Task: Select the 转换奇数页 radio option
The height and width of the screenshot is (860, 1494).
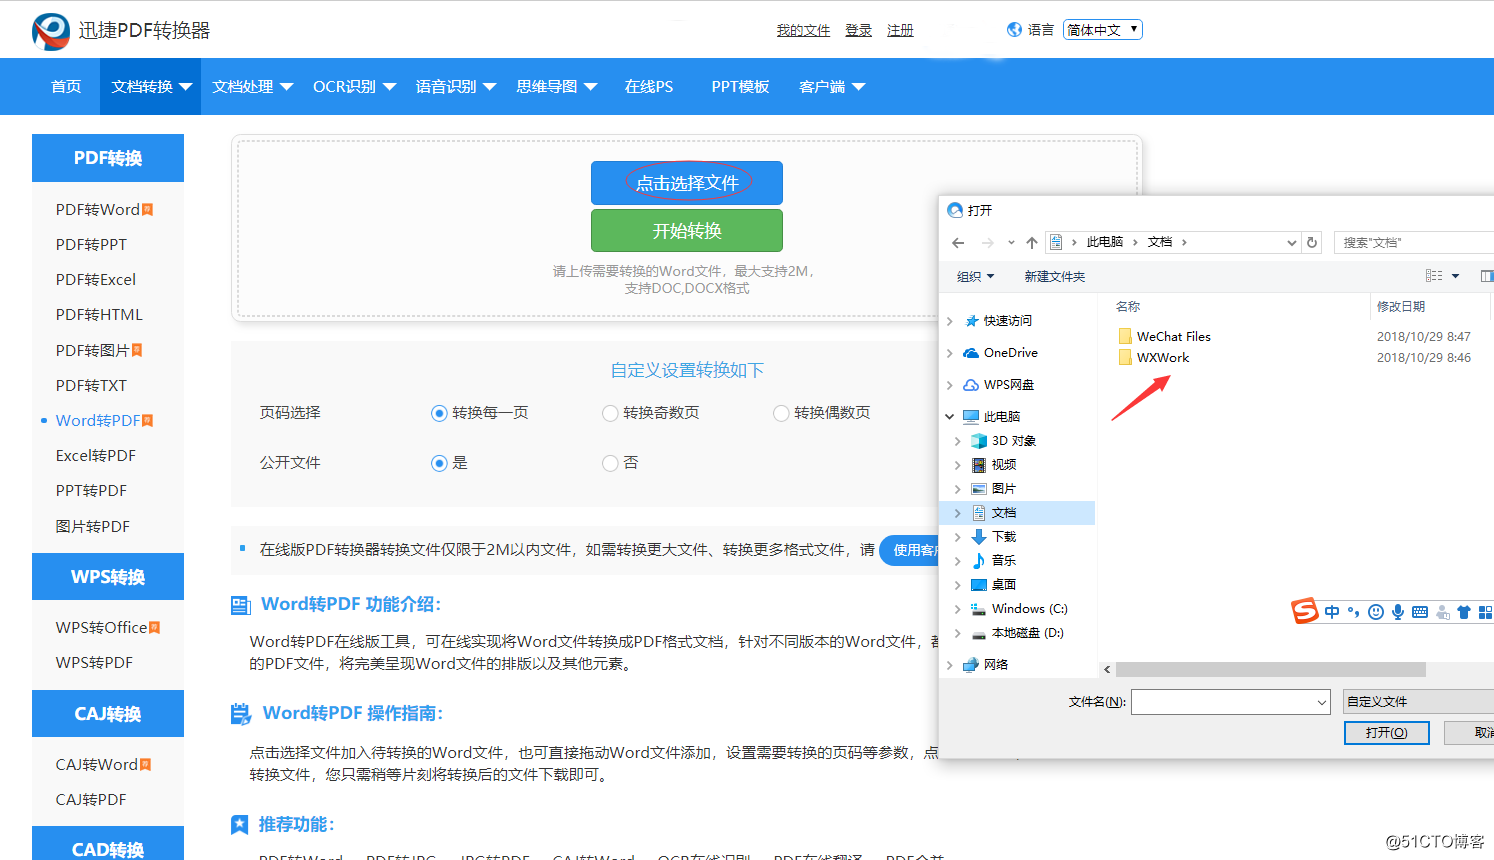Action: (610, 413)
